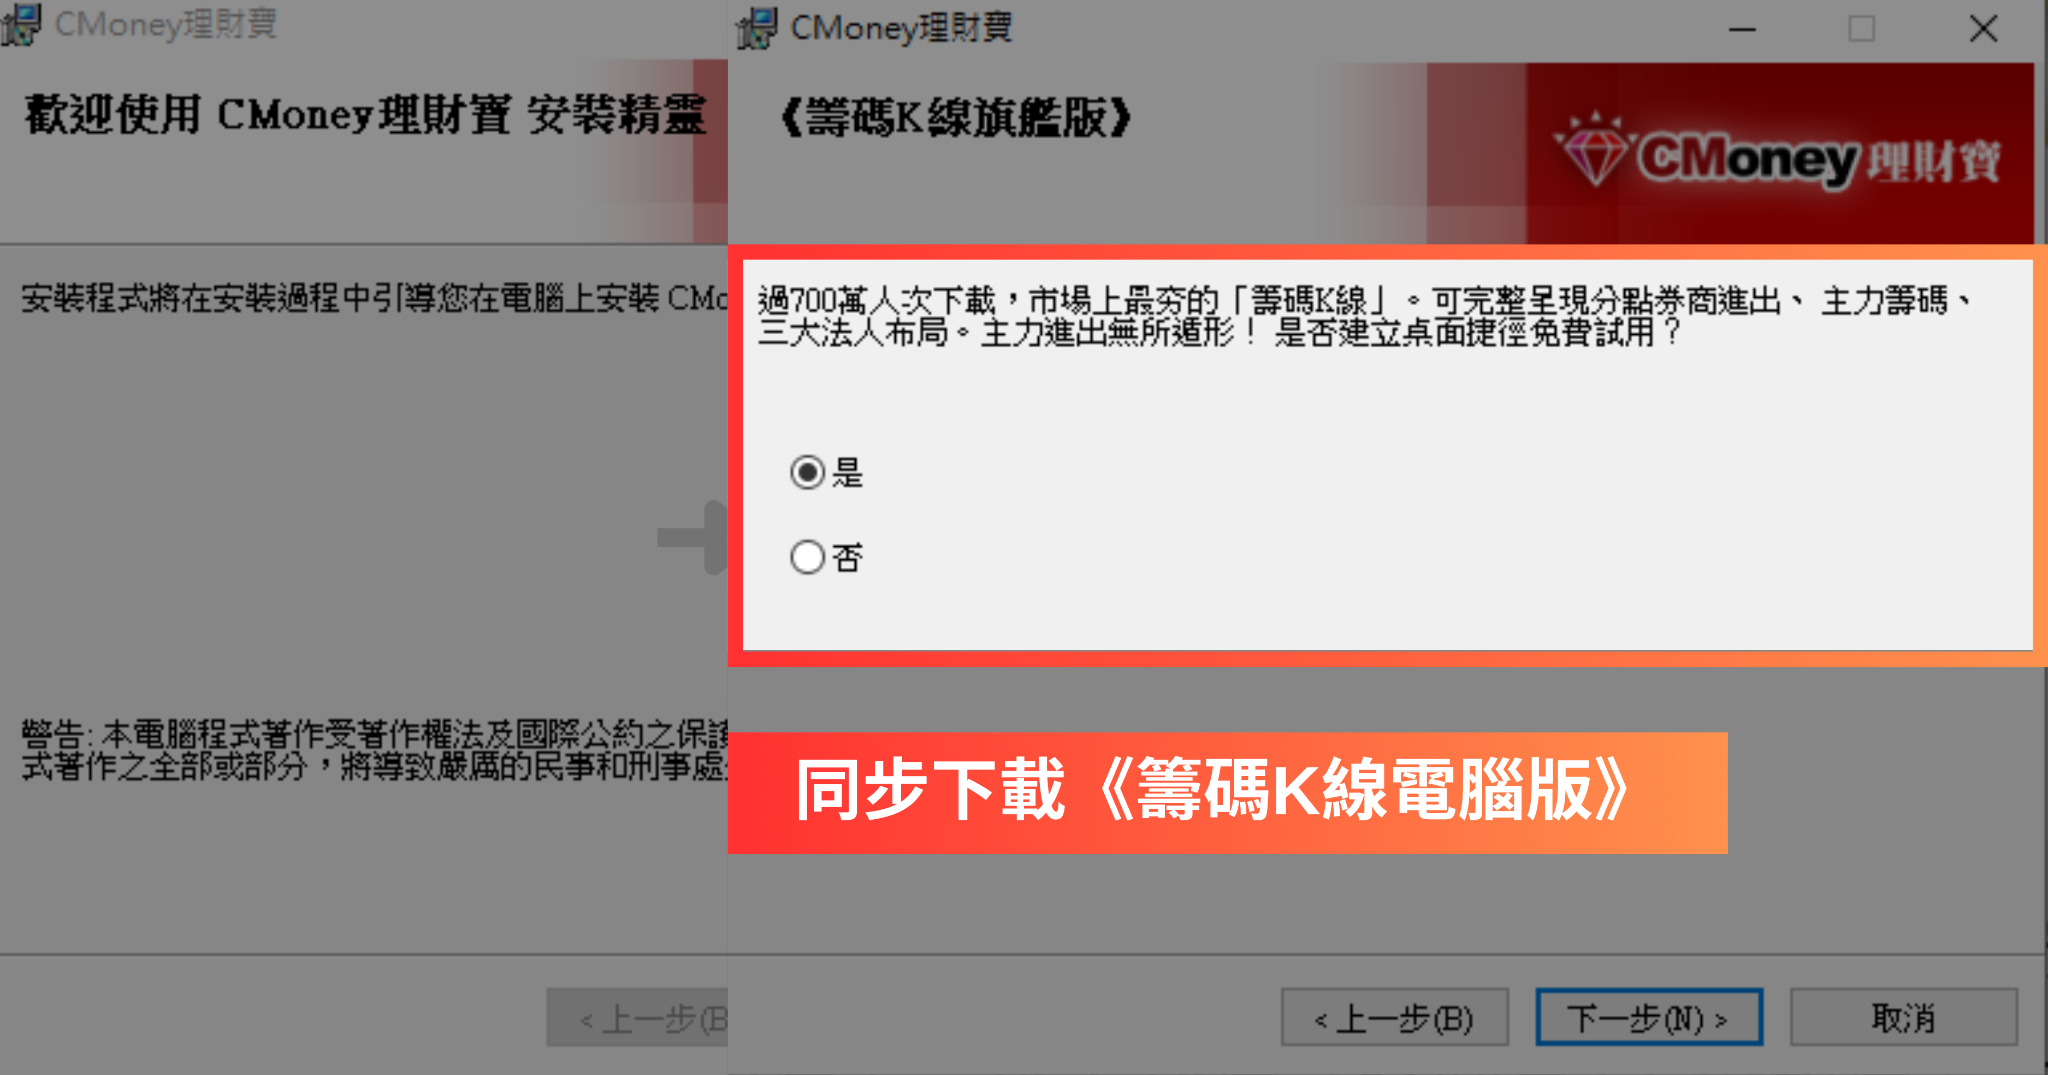Click the 是 label text next to radio
This screenshot has height=1075, width=2048.
[x=847, y=472]
